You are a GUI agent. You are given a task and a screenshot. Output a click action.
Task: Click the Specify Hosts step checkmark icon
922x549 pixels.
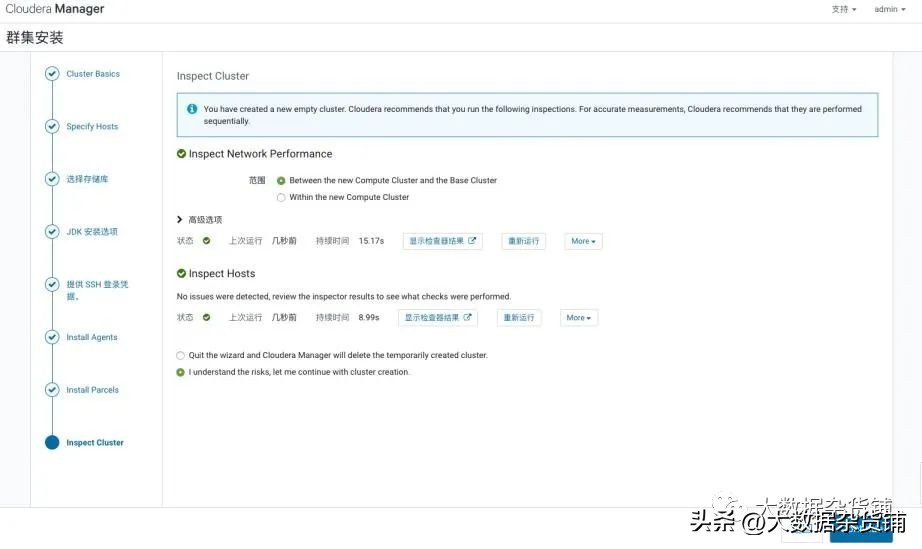[x=52, y=126]
